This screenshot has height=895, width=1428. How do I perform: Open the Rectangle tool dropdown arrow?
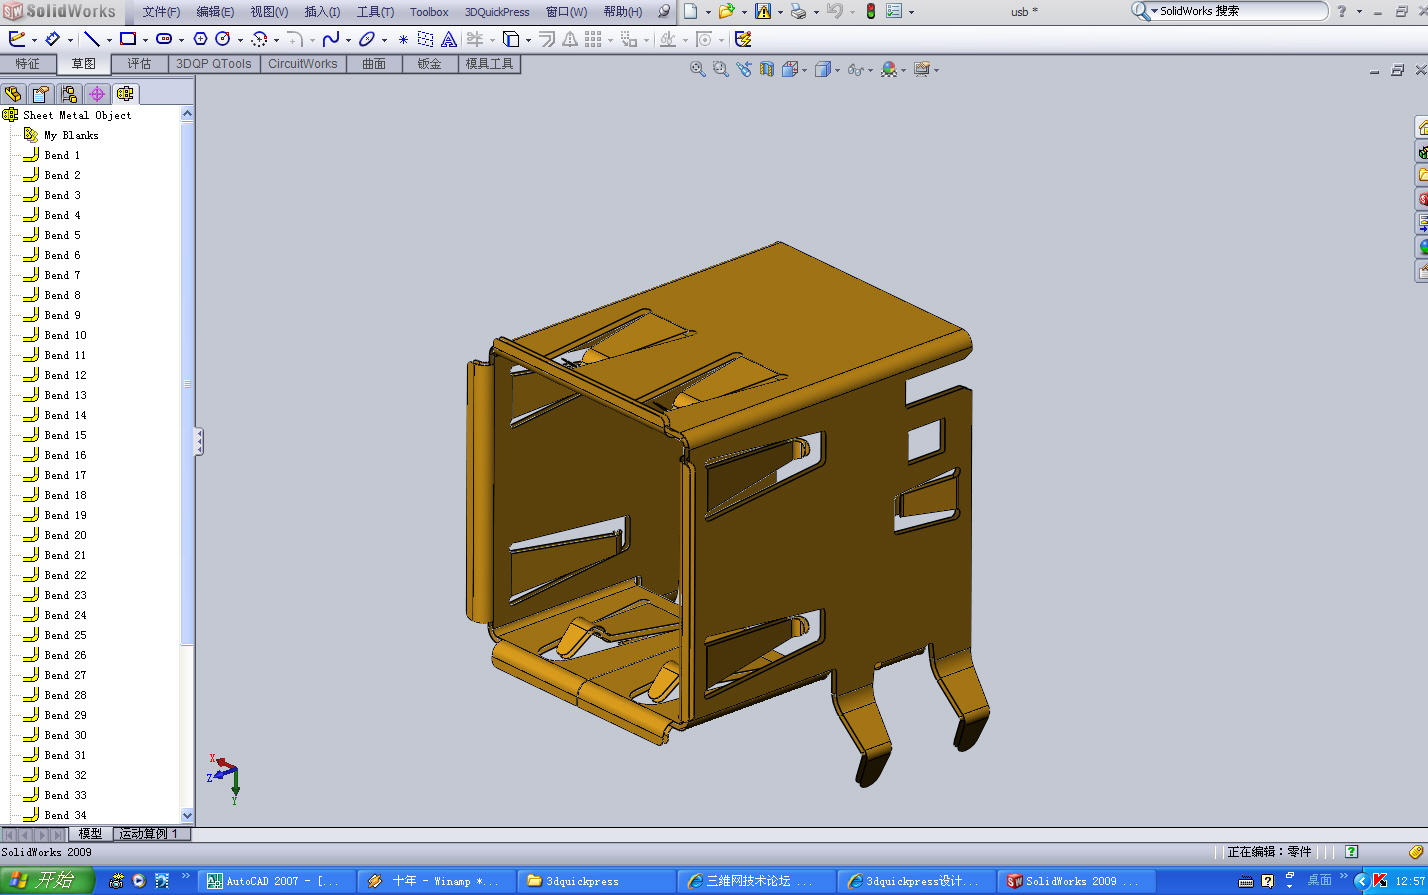tap(145, 41)
